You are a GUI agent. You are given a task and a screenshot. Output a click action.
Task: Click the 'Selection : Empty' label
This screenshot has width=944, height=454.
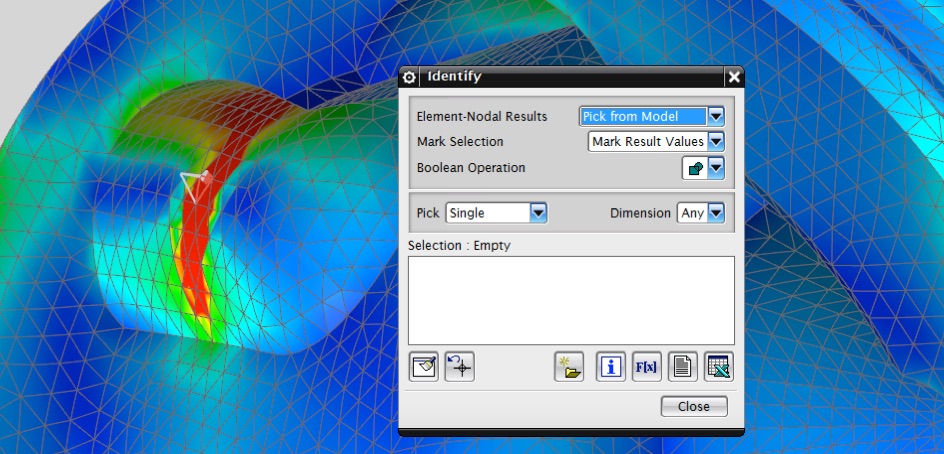[x=459, y=246]
